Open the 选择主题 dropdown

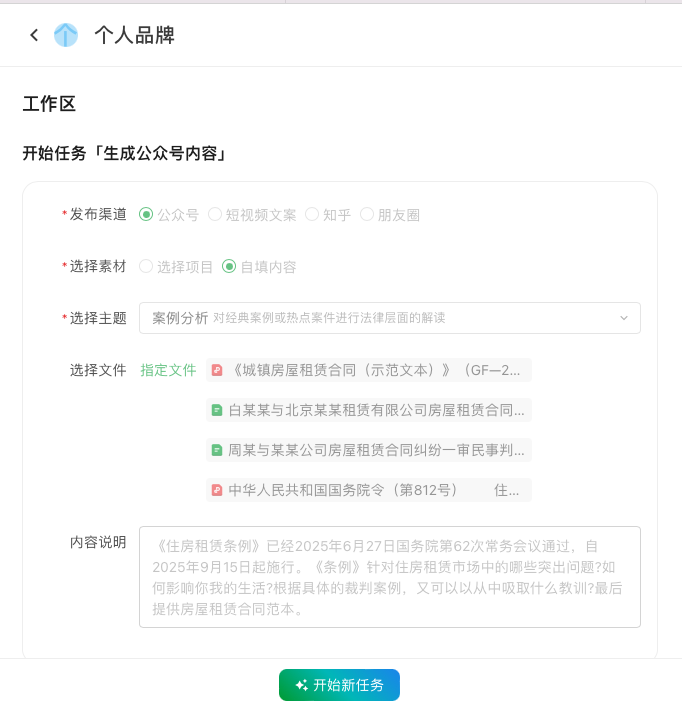coord(389,318)
